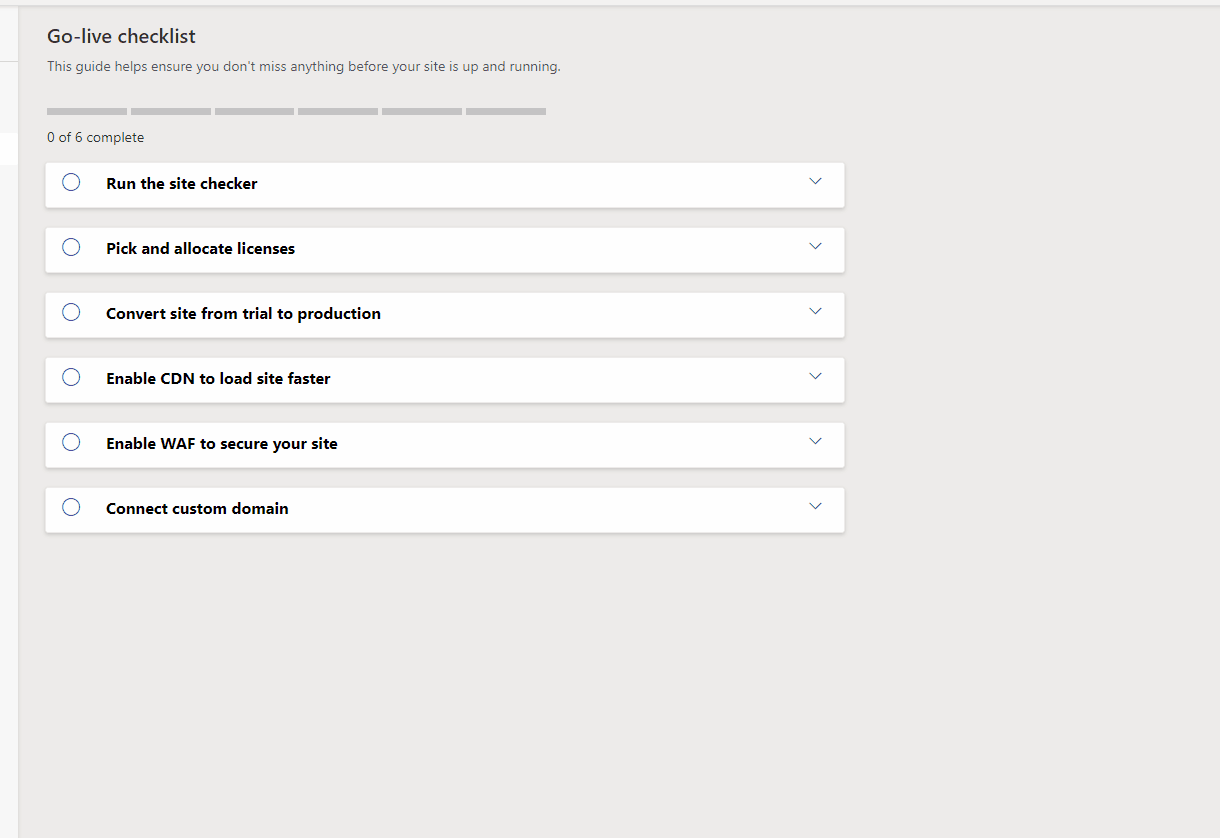Viewport: 1220px width, 838px height.
Task: Click the Run the site checker title
Action: [x=182, y=184]
